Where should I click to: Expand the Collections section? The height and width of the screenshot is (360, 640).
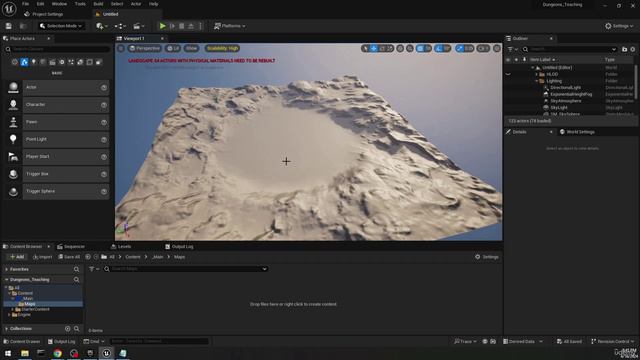click(7, 329)
